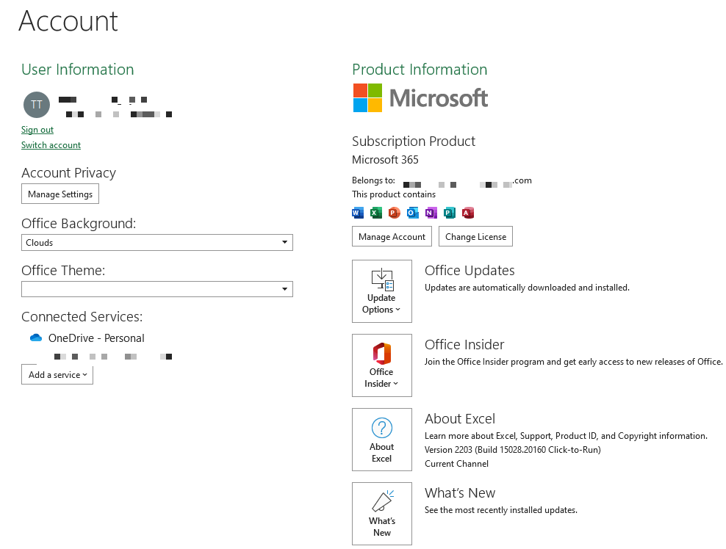Click the Office Insider heading

tap(464, 344)
